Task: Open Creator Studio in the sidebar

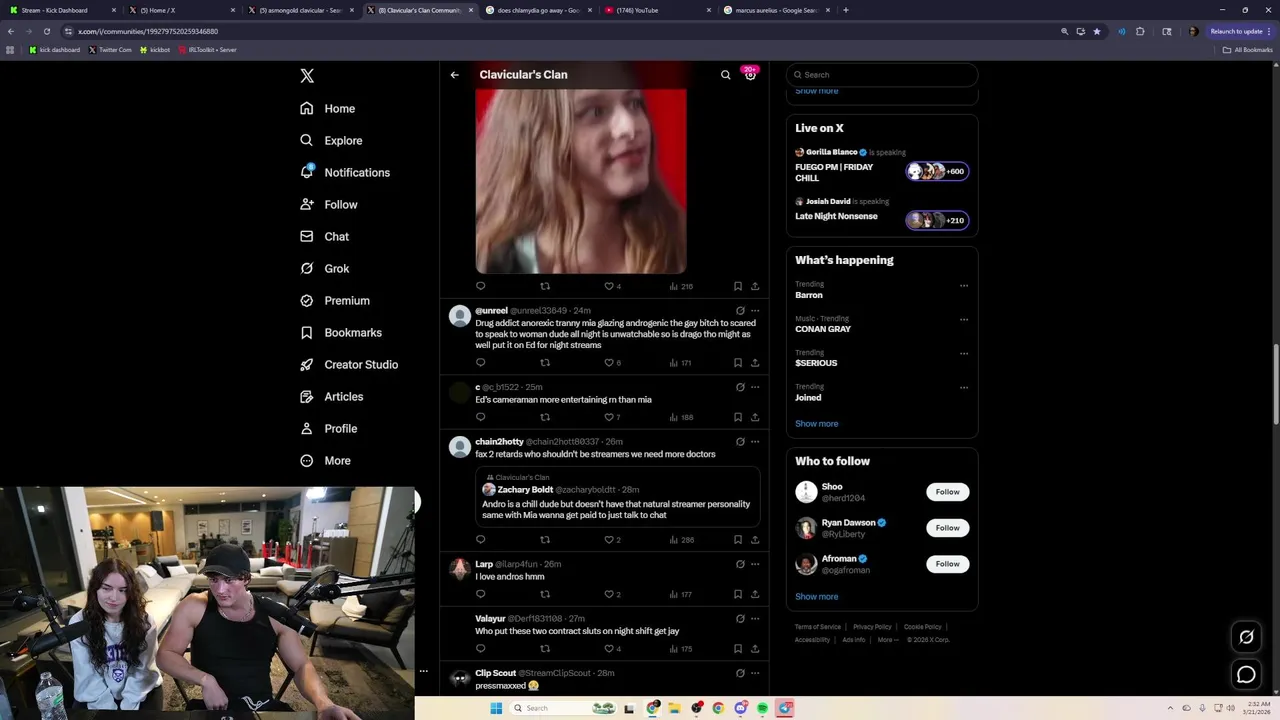Action: (349, 365)
